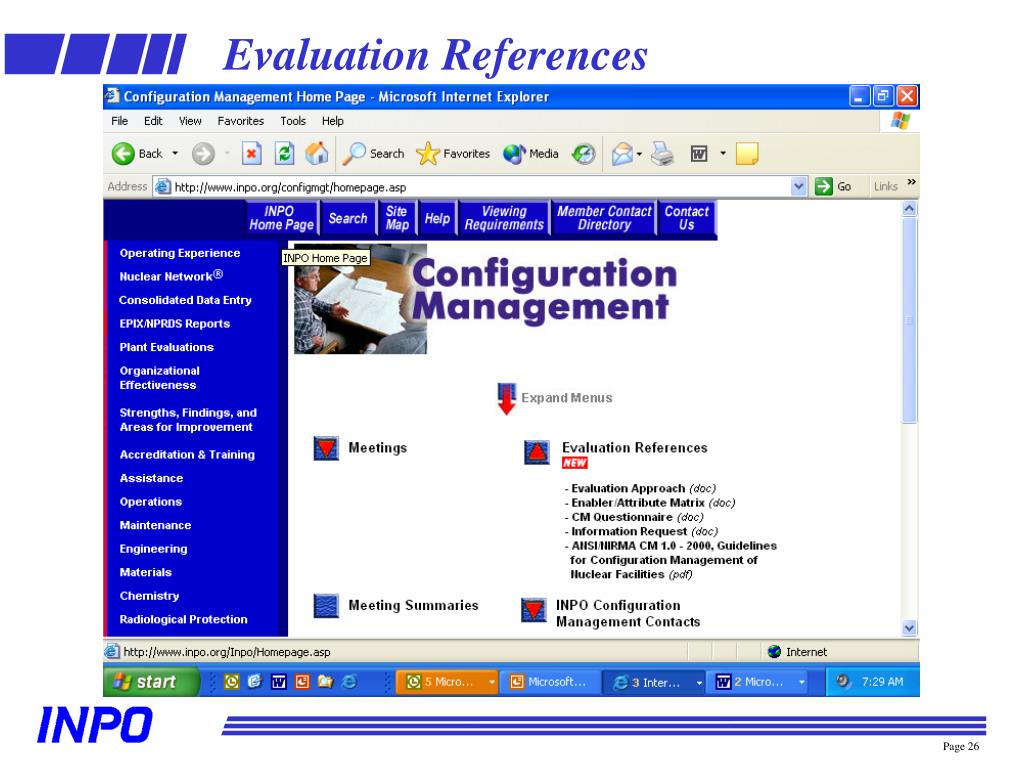Click the Back arrow button in the toolbar

click(x=123, y=154)
